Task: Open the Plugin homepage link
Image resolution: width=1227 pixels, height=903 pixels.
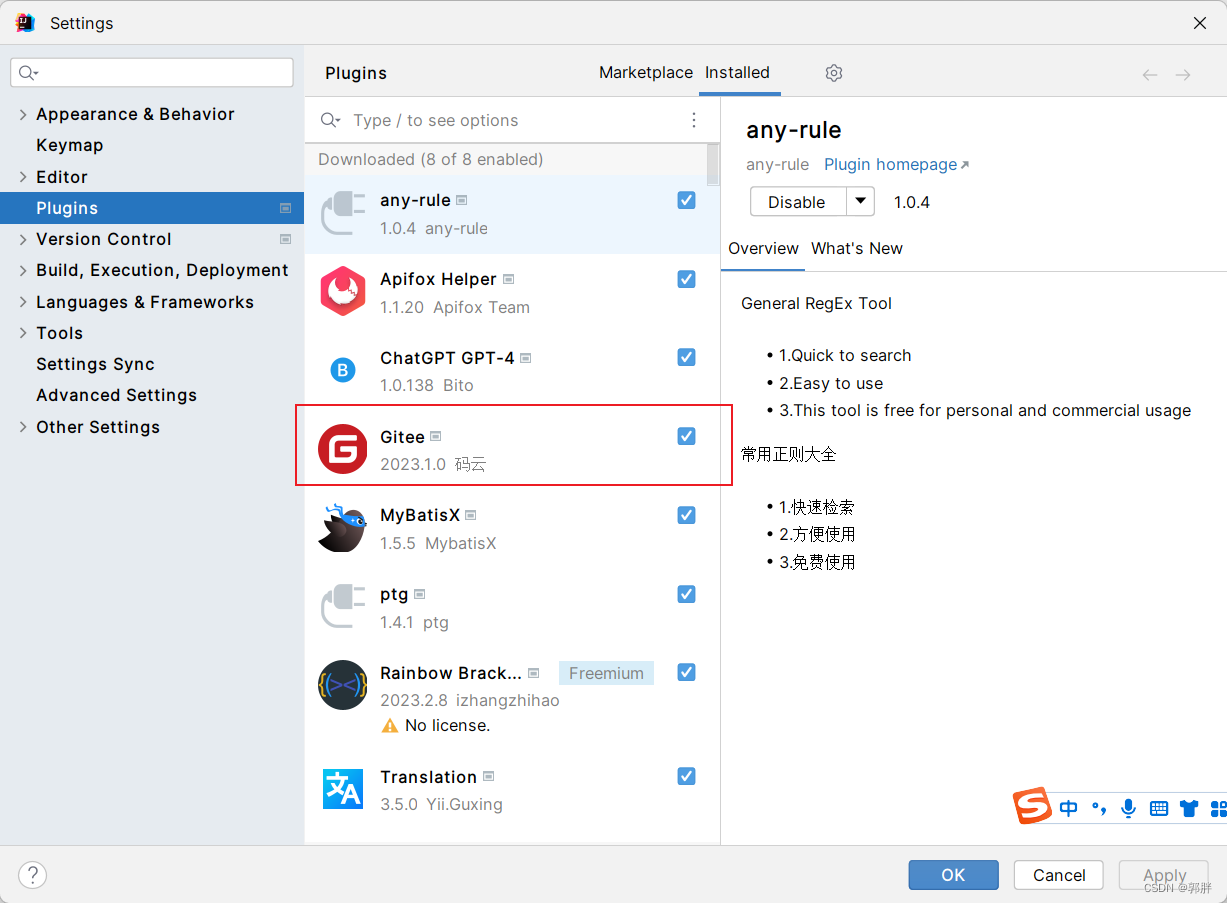Action: tap(896, 165)
